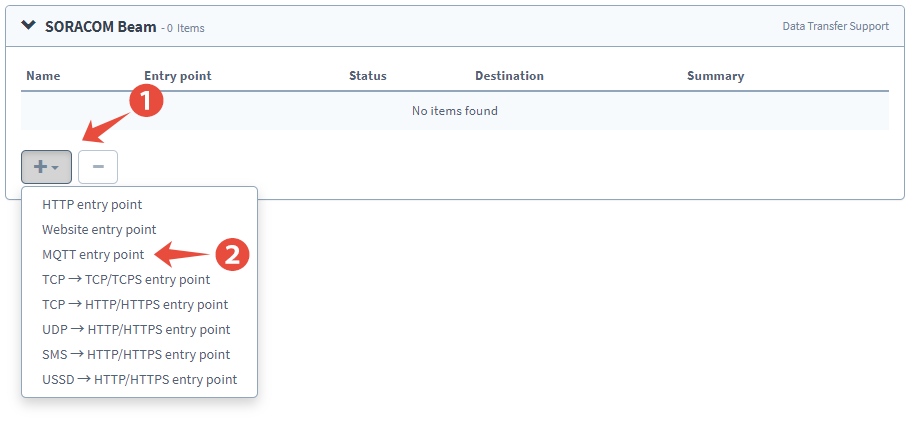
Task: Click the Status column header
Action: coord(367,76)
